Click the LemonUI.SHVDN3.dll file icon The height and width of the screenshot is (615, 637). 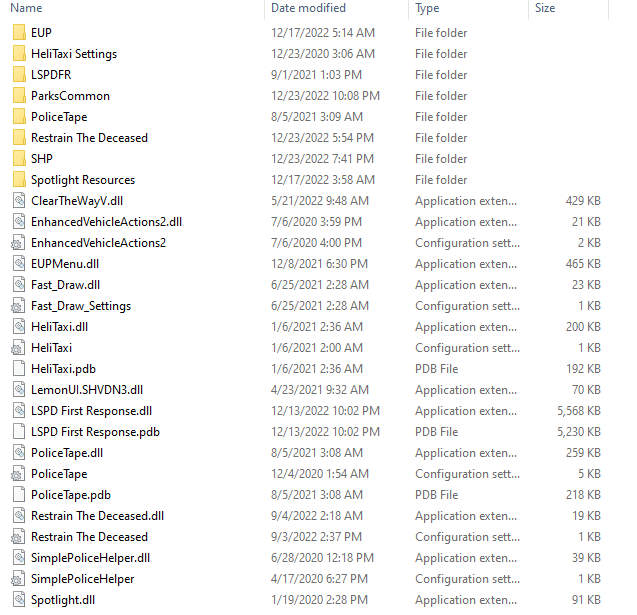click(19, 390)
